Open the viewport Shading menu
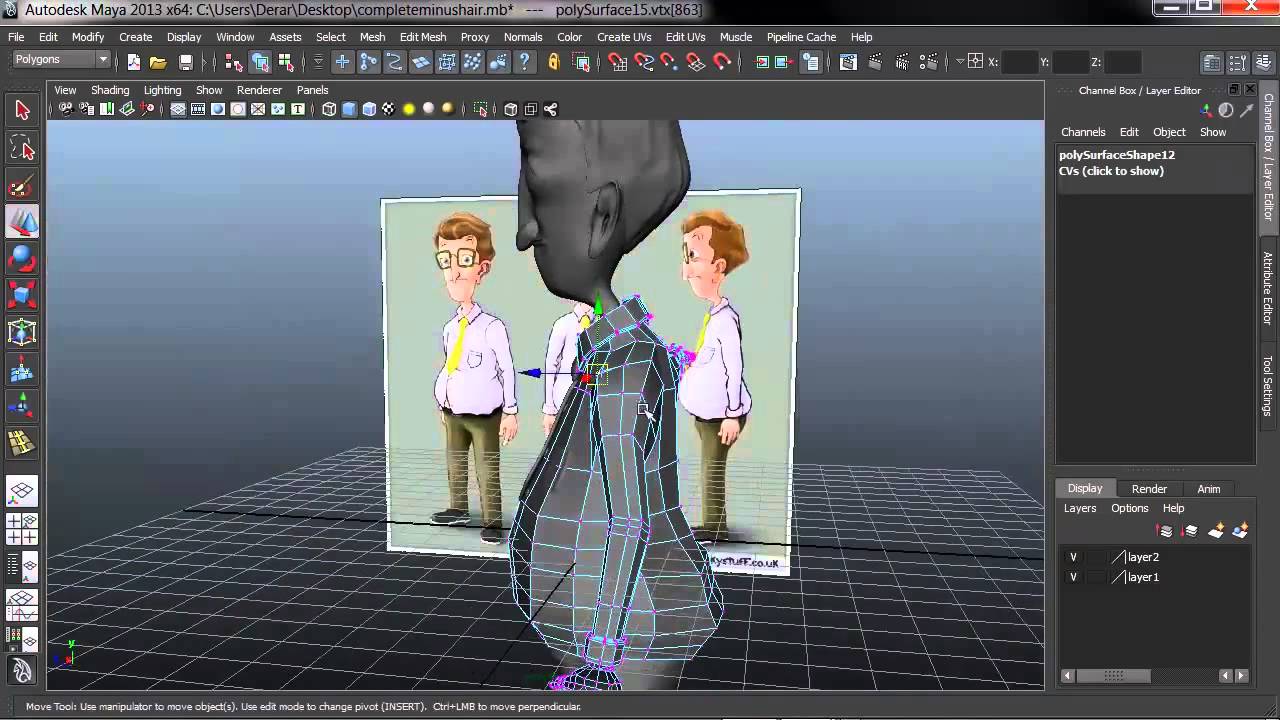Viewport: 1280px width, 720px height. click(110, 90)
